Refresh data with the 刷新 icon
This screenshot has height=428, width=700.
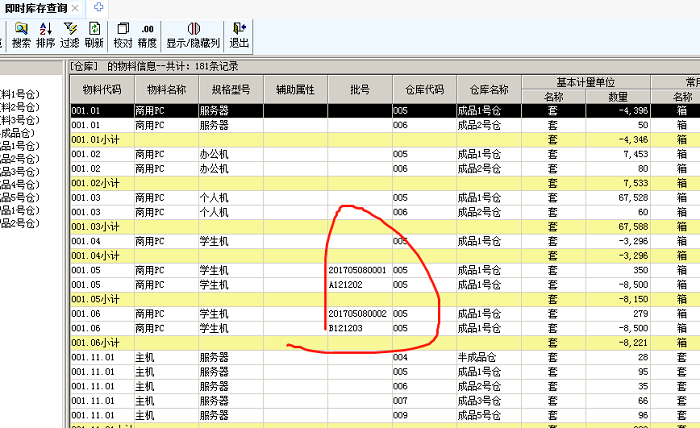point(94,35)
